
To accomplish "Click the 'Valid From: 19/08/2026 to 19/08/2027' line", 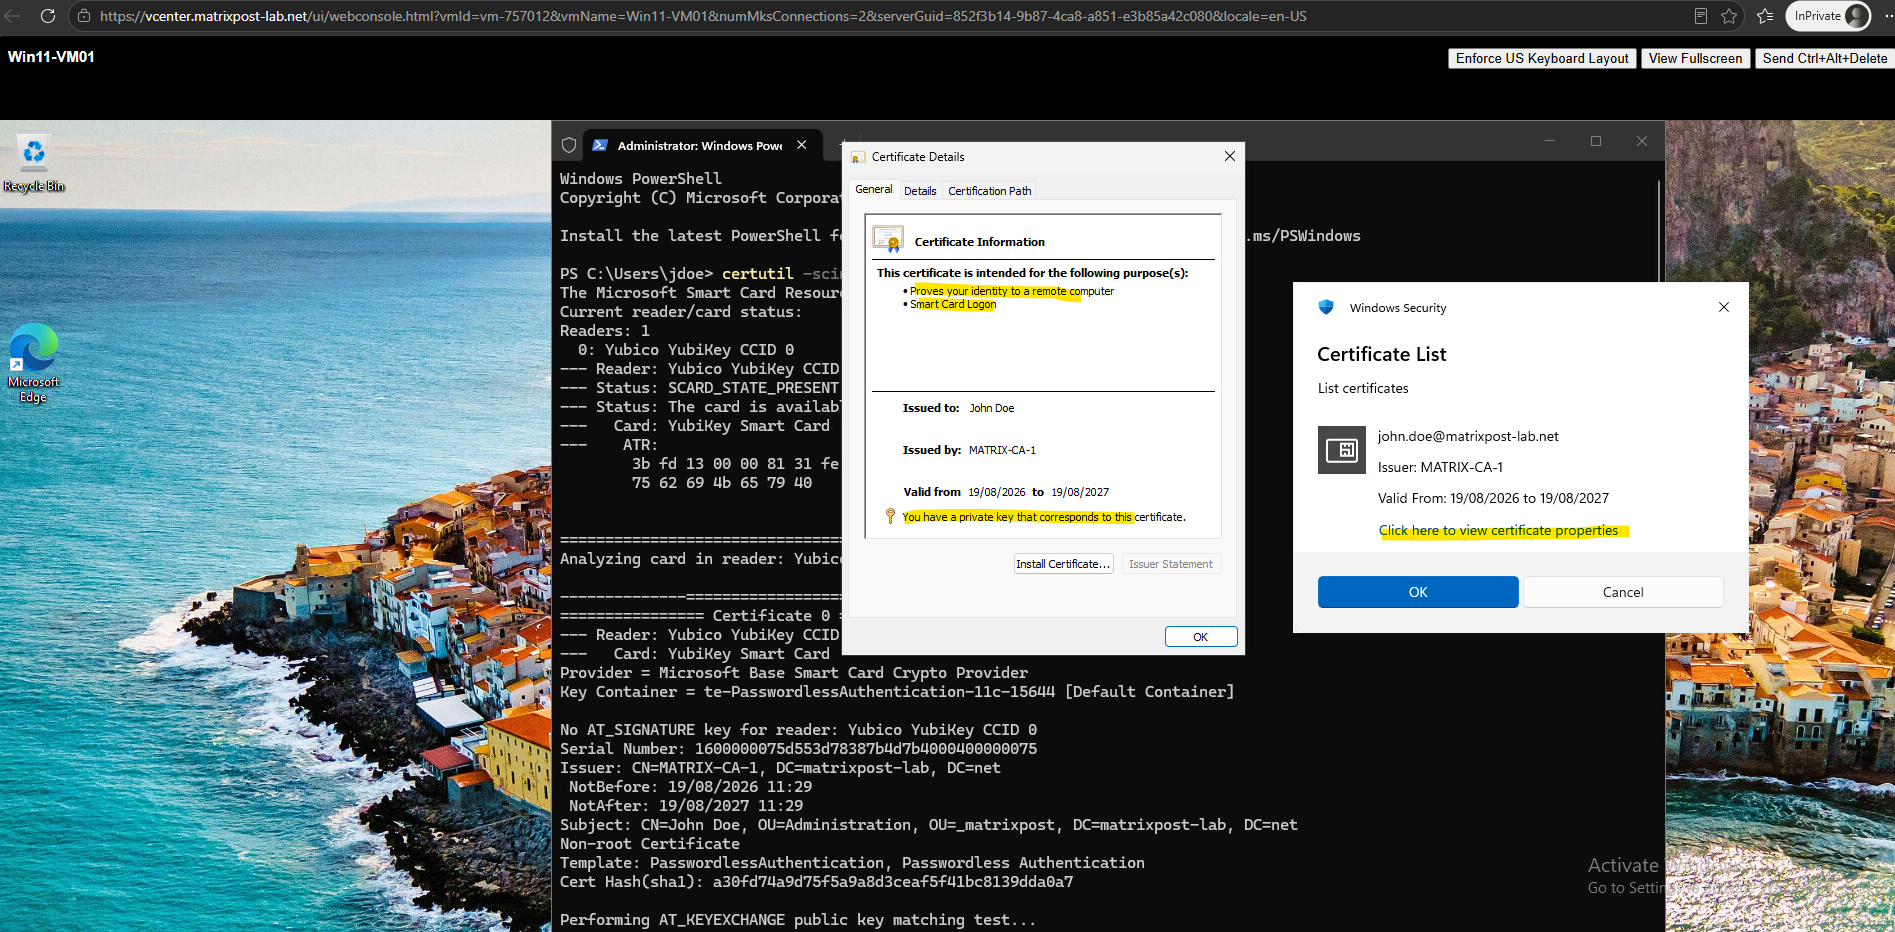I will pos(1493,498).
